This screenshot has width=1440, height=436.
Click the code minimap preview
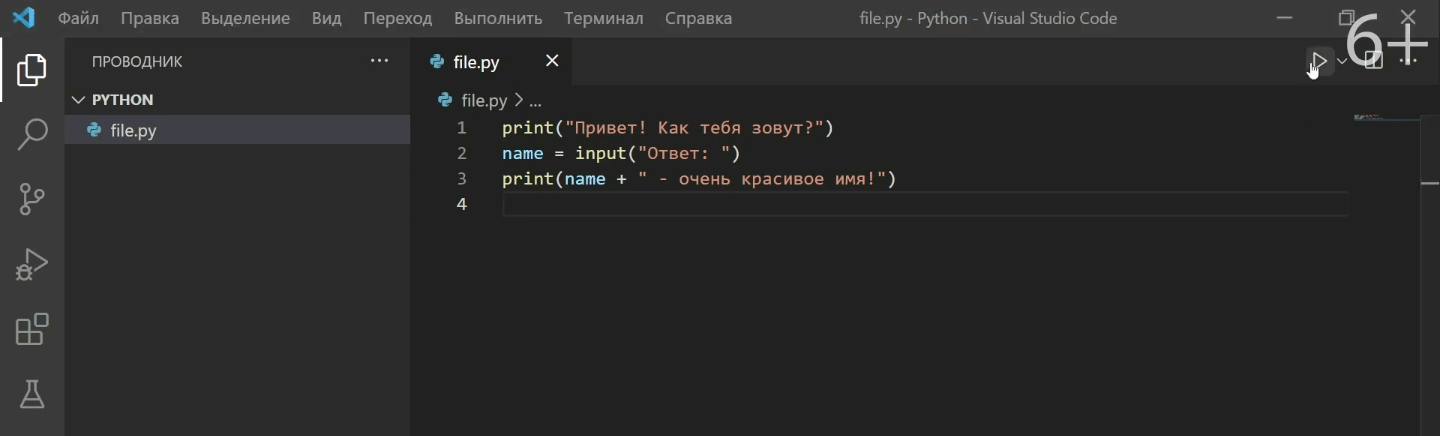pyautogui.click(x=1385, y=118)
